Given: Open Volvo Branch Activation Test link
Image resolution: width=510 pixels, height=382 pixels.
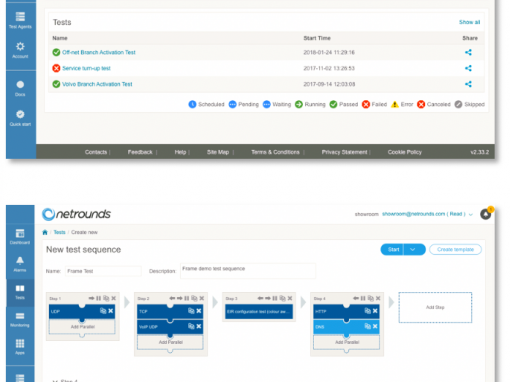Looking at the screenshot, I should pos(97,84).
